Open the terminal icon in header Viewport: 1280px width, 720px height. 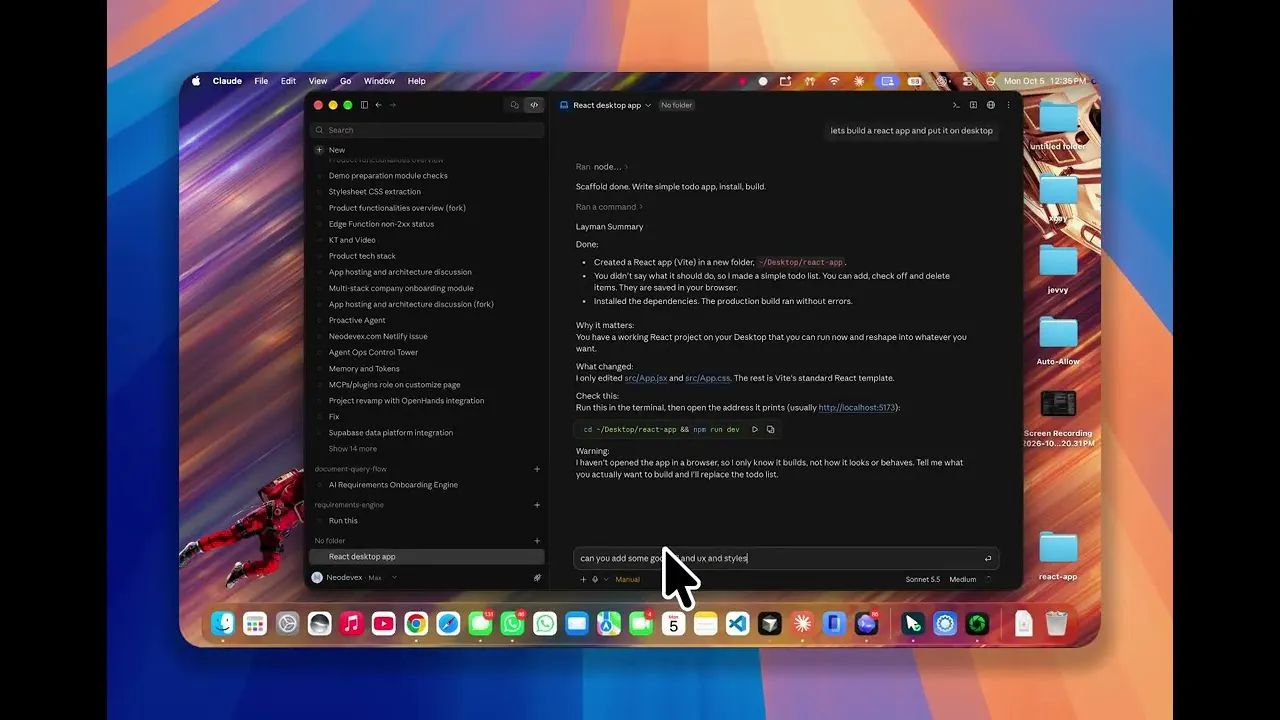tap(956, 105)
